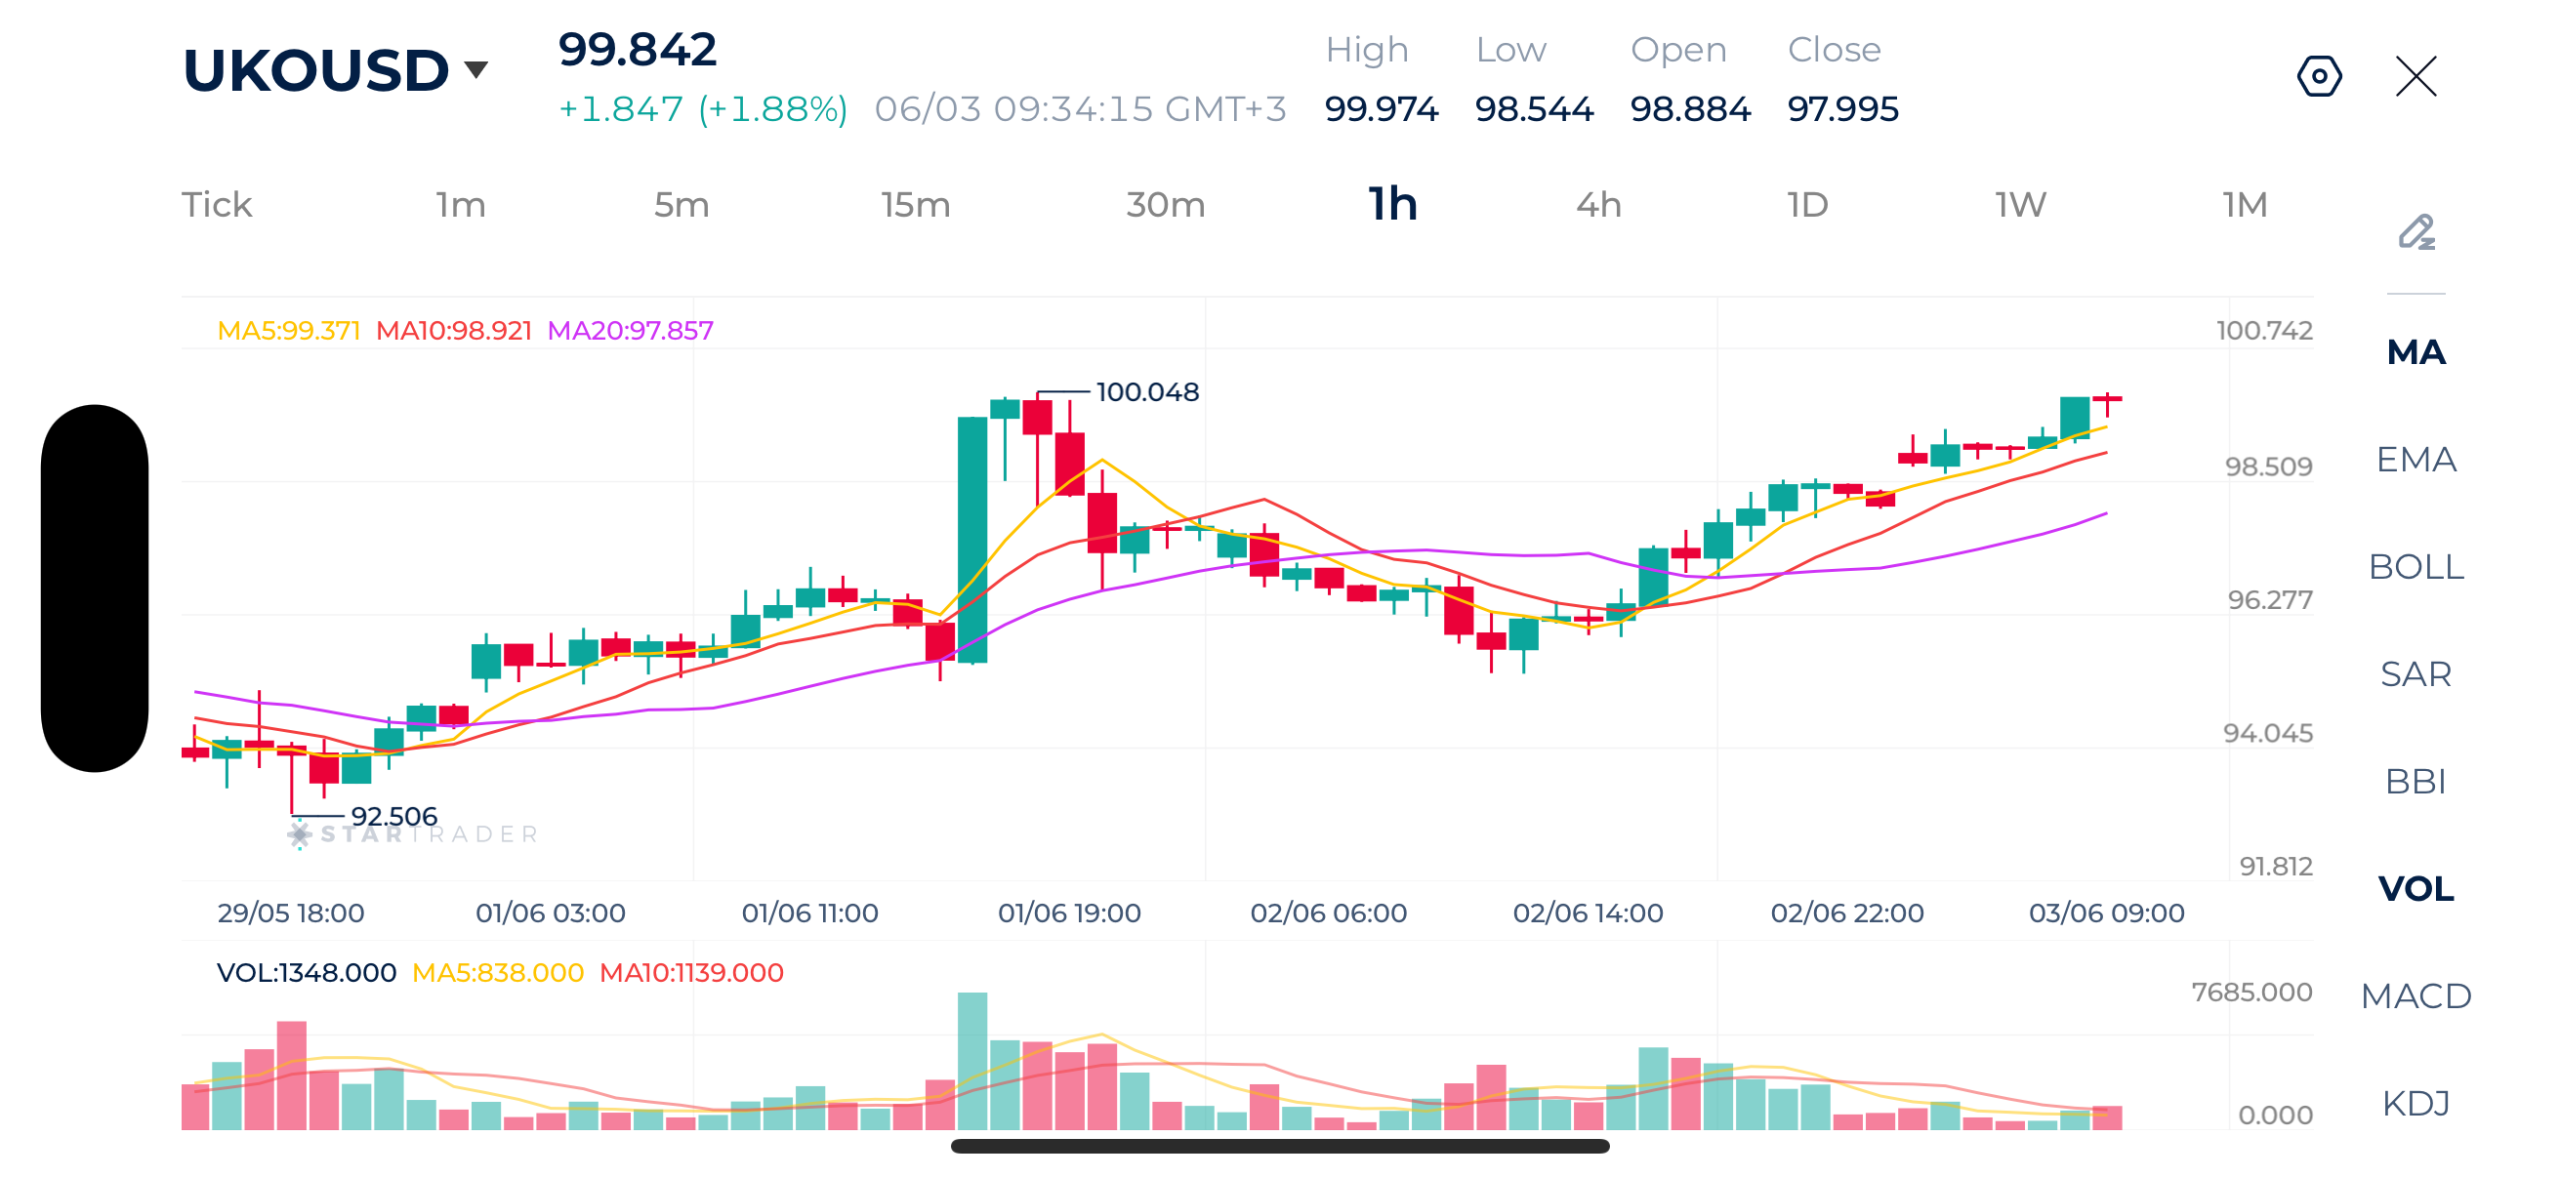Screen dimensions: 2560x1177
Task: Click the 94.045 price axis label
Action: click(2266, 732)
